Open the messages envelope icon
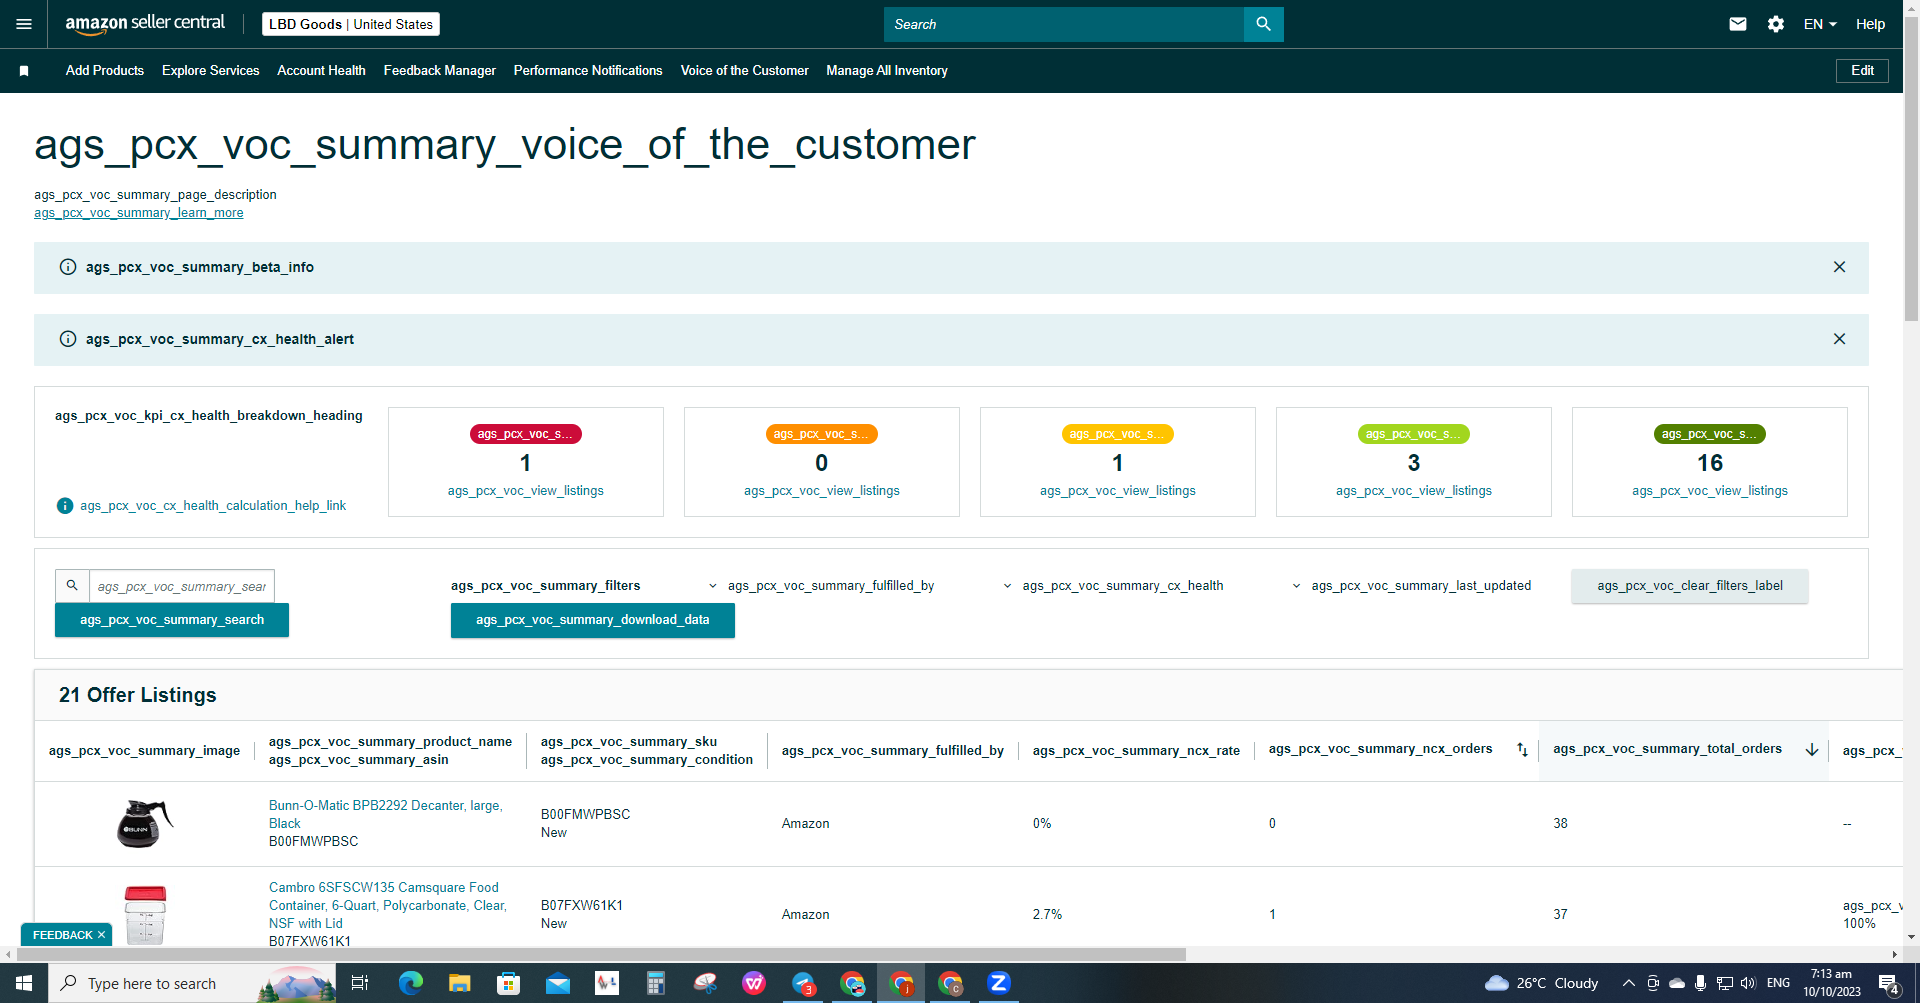This screenshot has width=1920, height=1003. click(x=1738, y=24)
